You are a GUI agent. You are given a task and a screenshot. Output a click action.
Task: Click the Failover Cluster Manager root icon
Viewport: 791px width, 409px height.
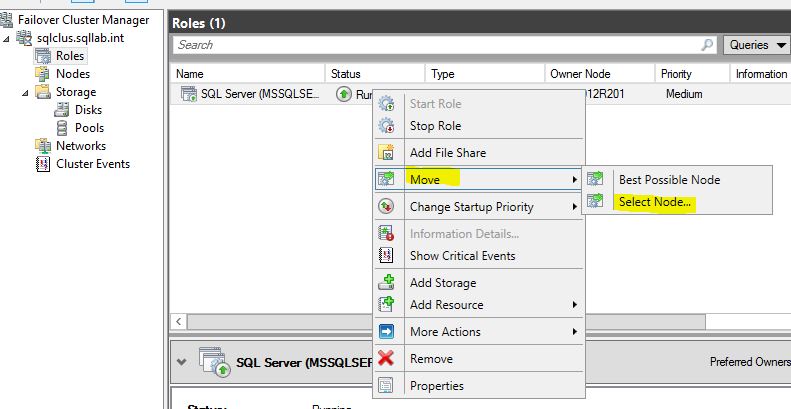pyautogui.click(x=6, y=20)
